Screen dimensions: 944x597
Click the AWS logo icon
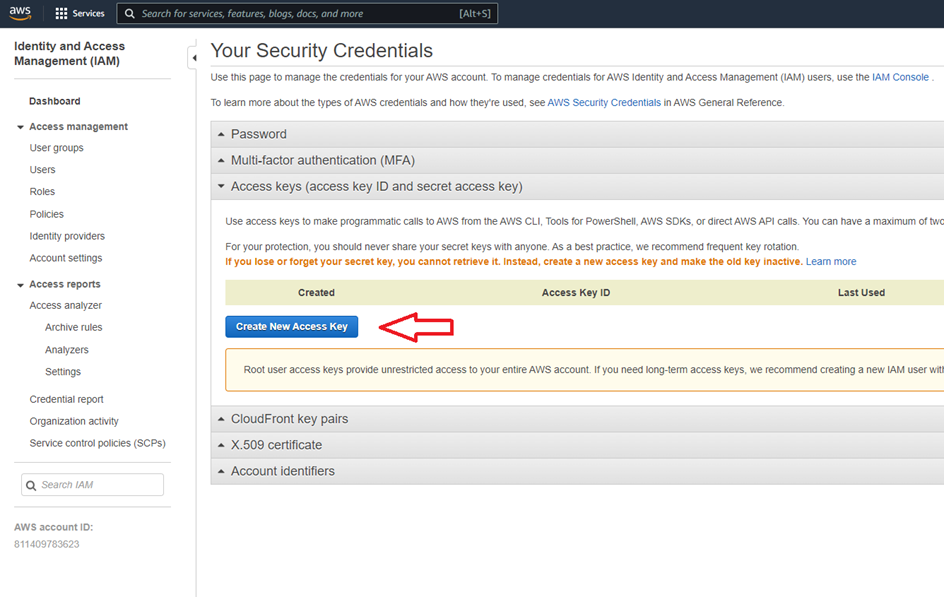click(21, 14)
